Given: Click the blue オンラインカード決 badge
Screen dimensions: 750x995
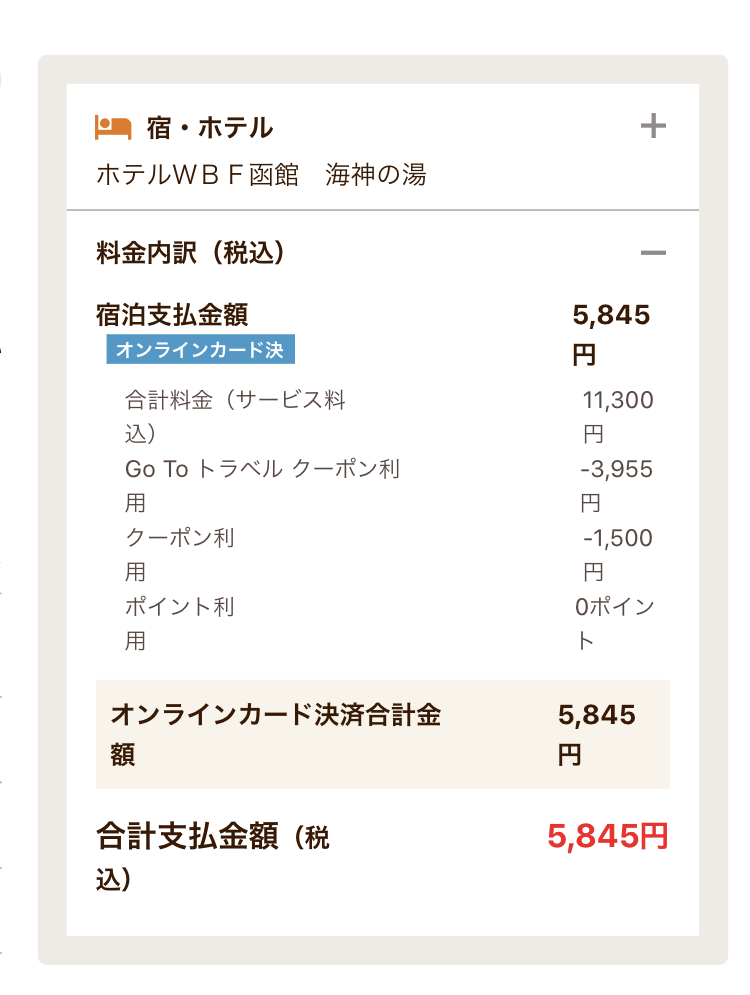Looking at the screenshot, I should [201, 349].
